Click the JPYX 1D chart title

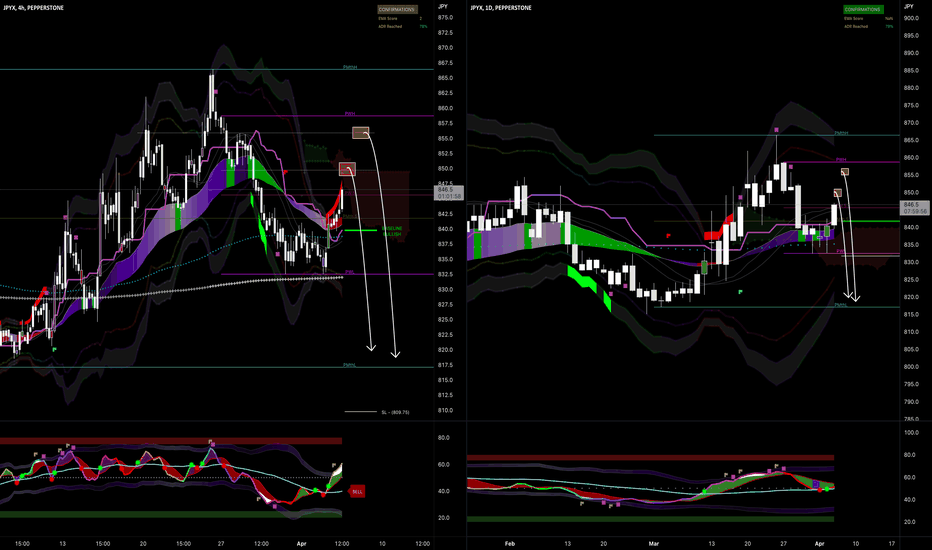[x=500, y=8]
